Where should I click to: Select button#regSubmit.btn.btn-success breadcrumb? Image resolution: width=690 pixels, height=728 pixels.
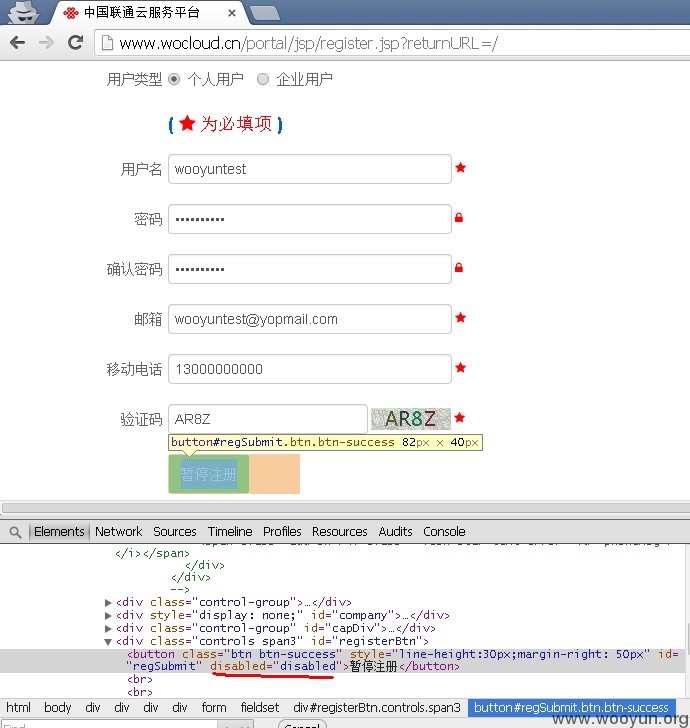coord(571,708)
